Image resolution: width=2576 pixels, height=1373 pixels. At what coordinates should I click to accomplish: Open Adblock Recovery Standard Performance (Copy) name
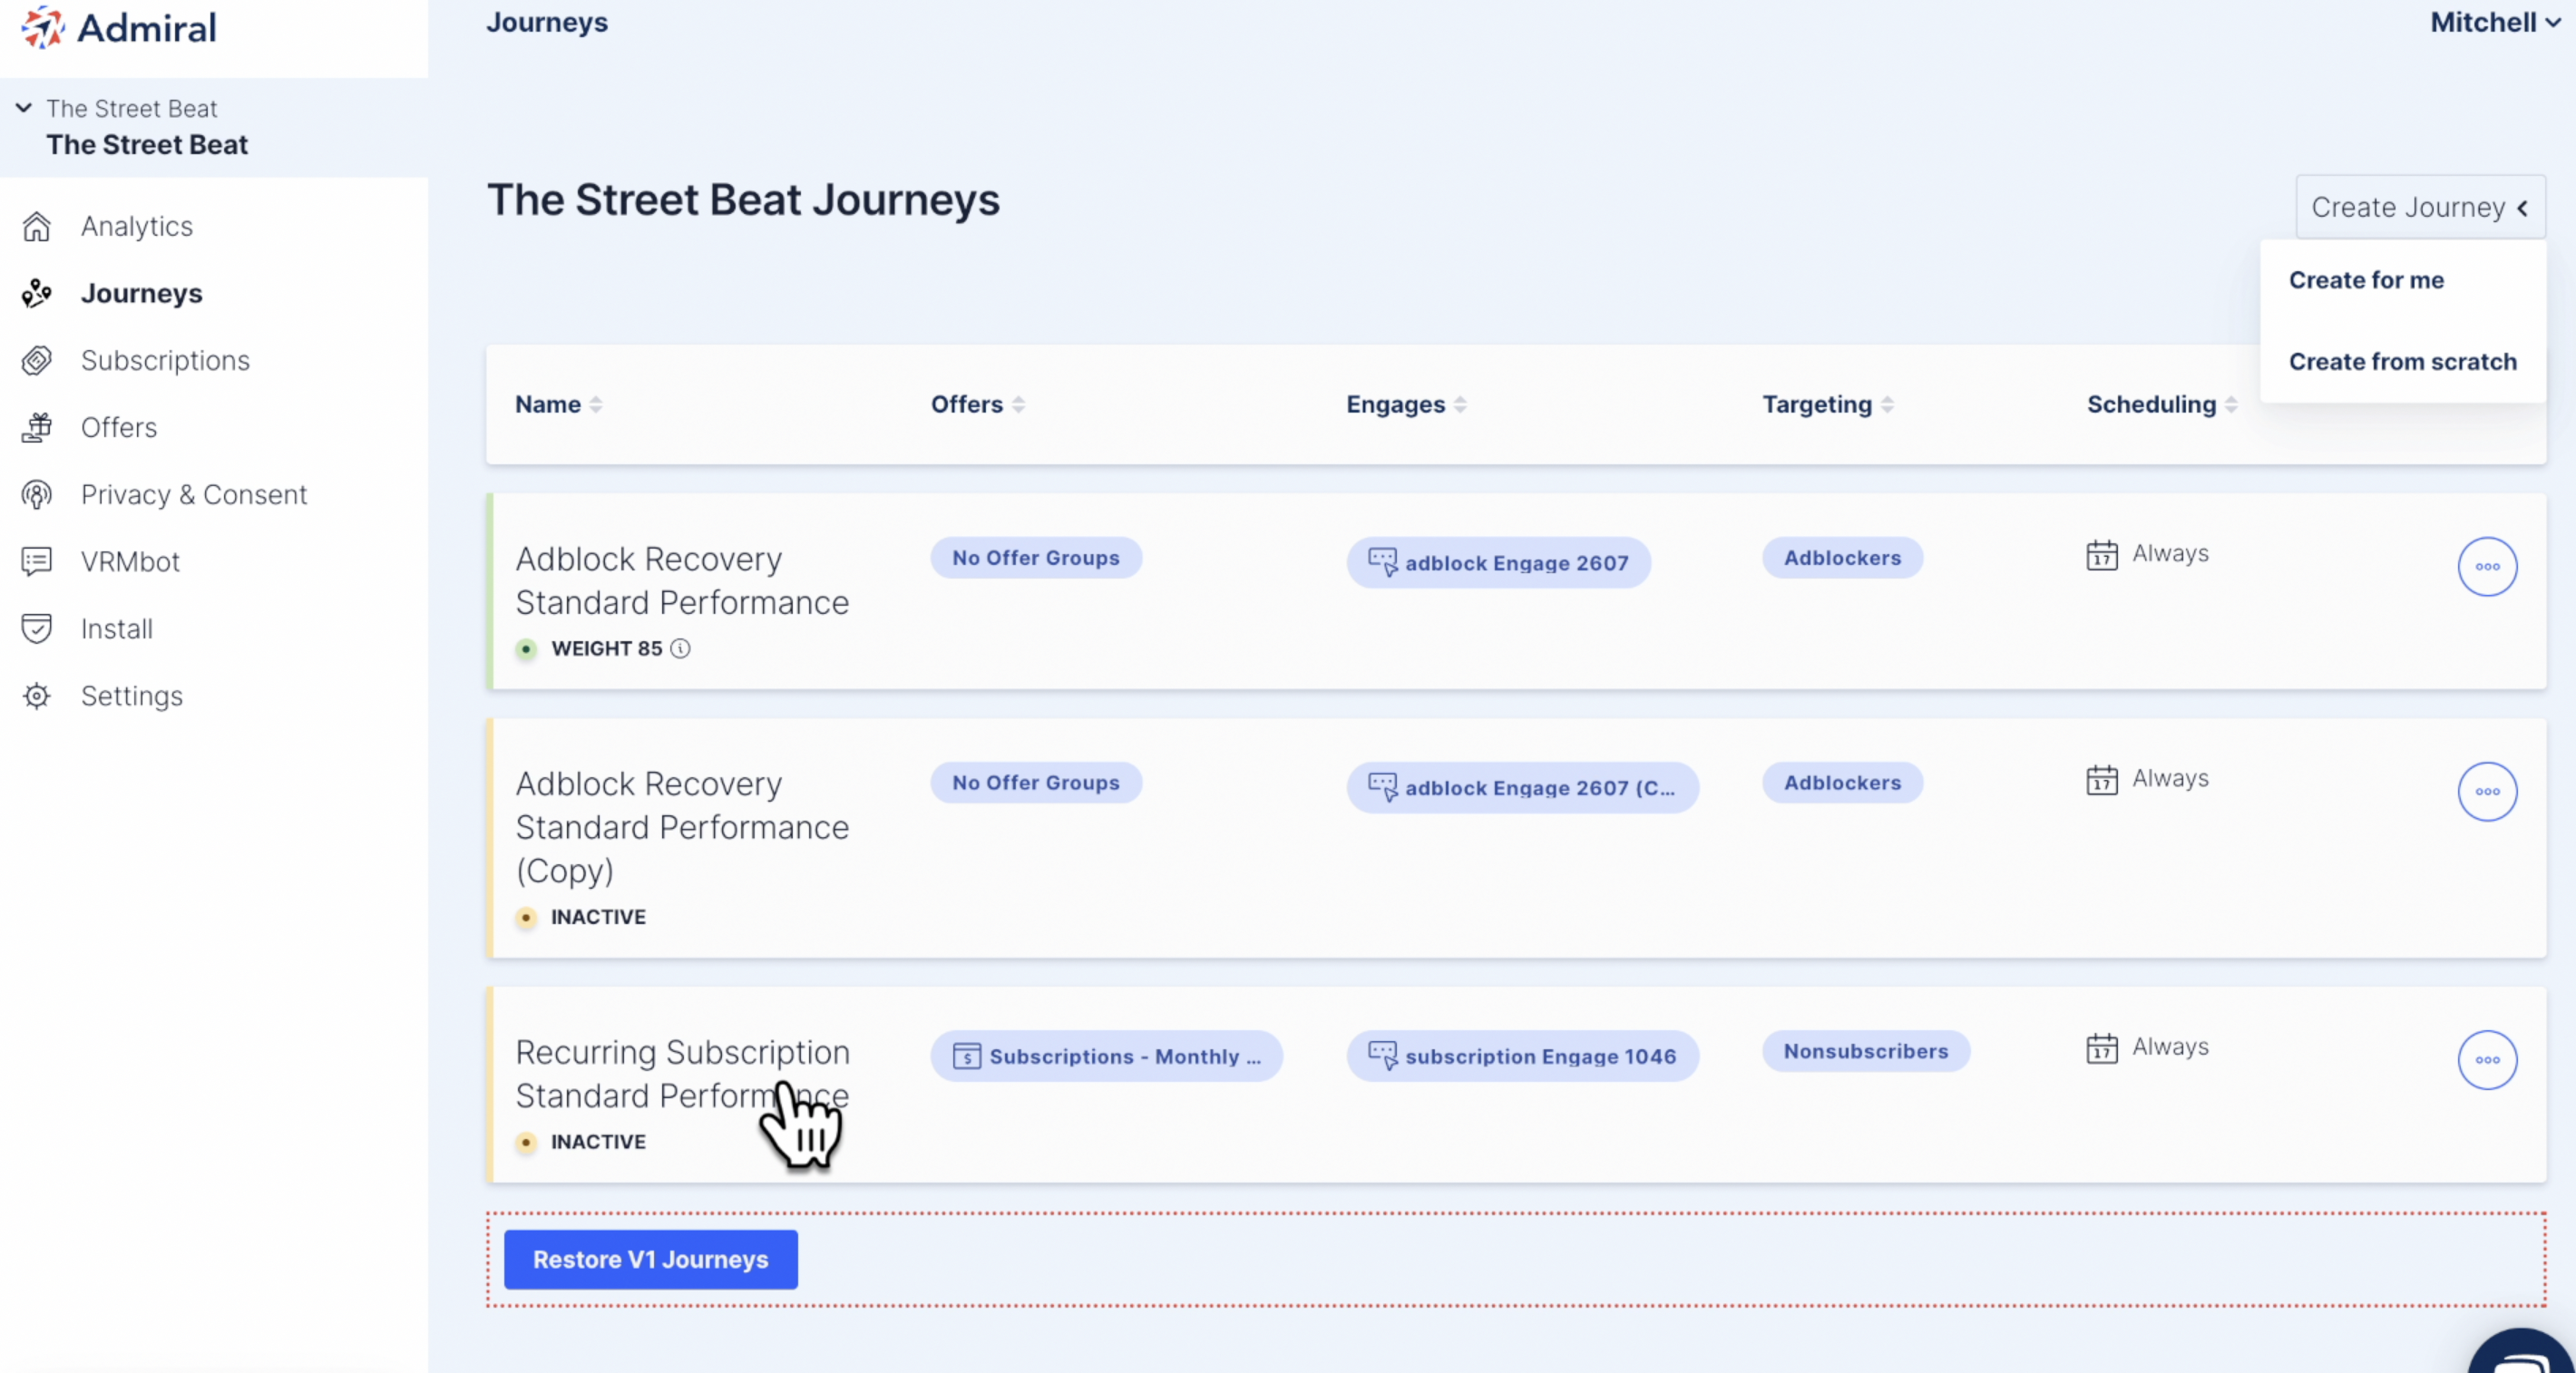(682, 828)
